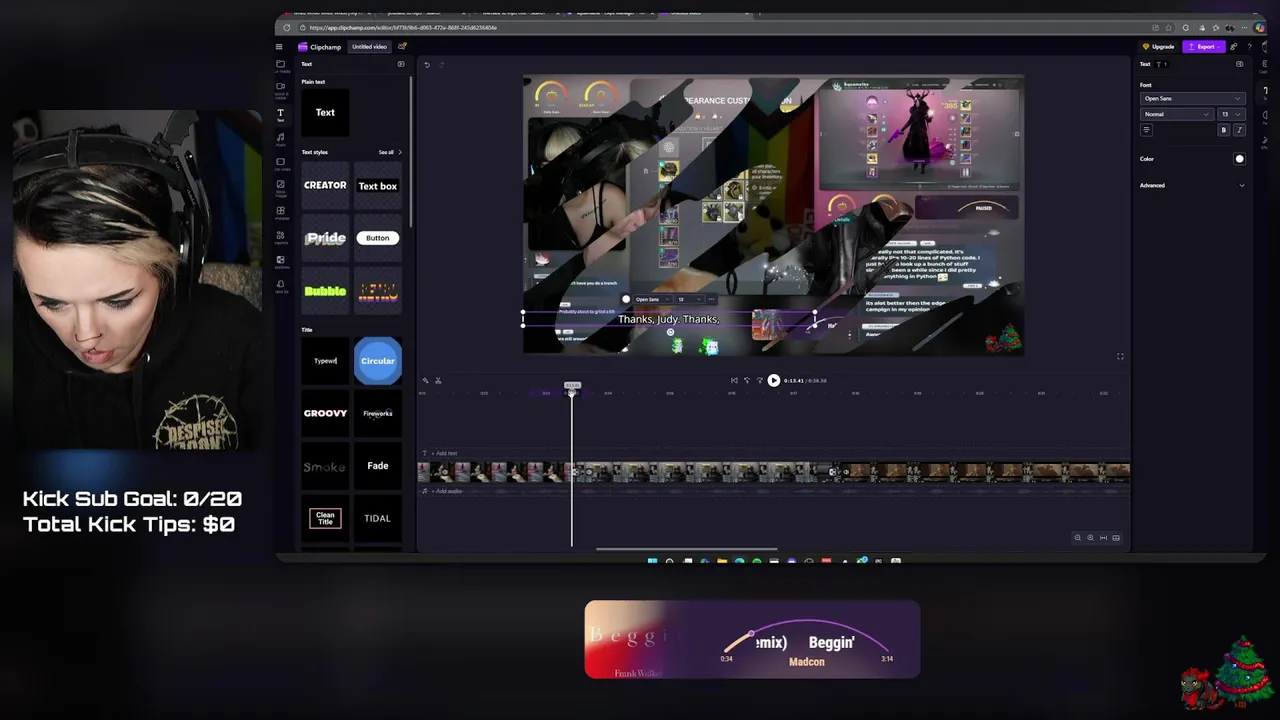
Task: Play the video preview
Action: click(x=773, y=380)
